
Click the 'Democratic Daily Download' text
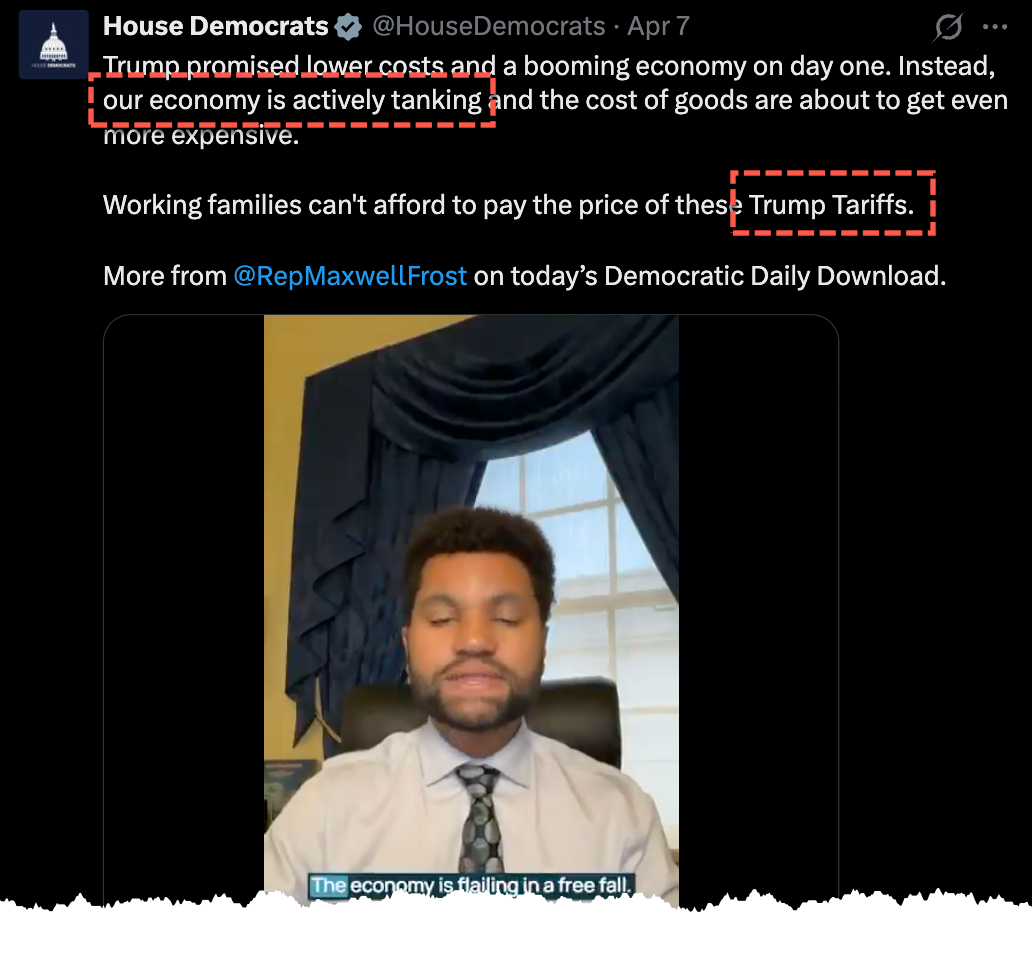click(775, 276)
